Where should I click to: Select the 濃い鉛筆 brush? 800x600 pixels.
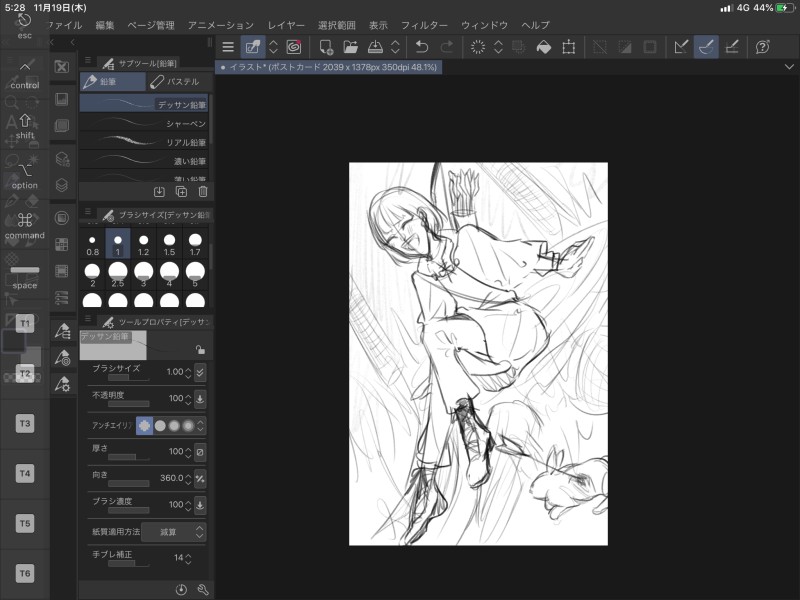pyautogui.click(x=144, y=161)
